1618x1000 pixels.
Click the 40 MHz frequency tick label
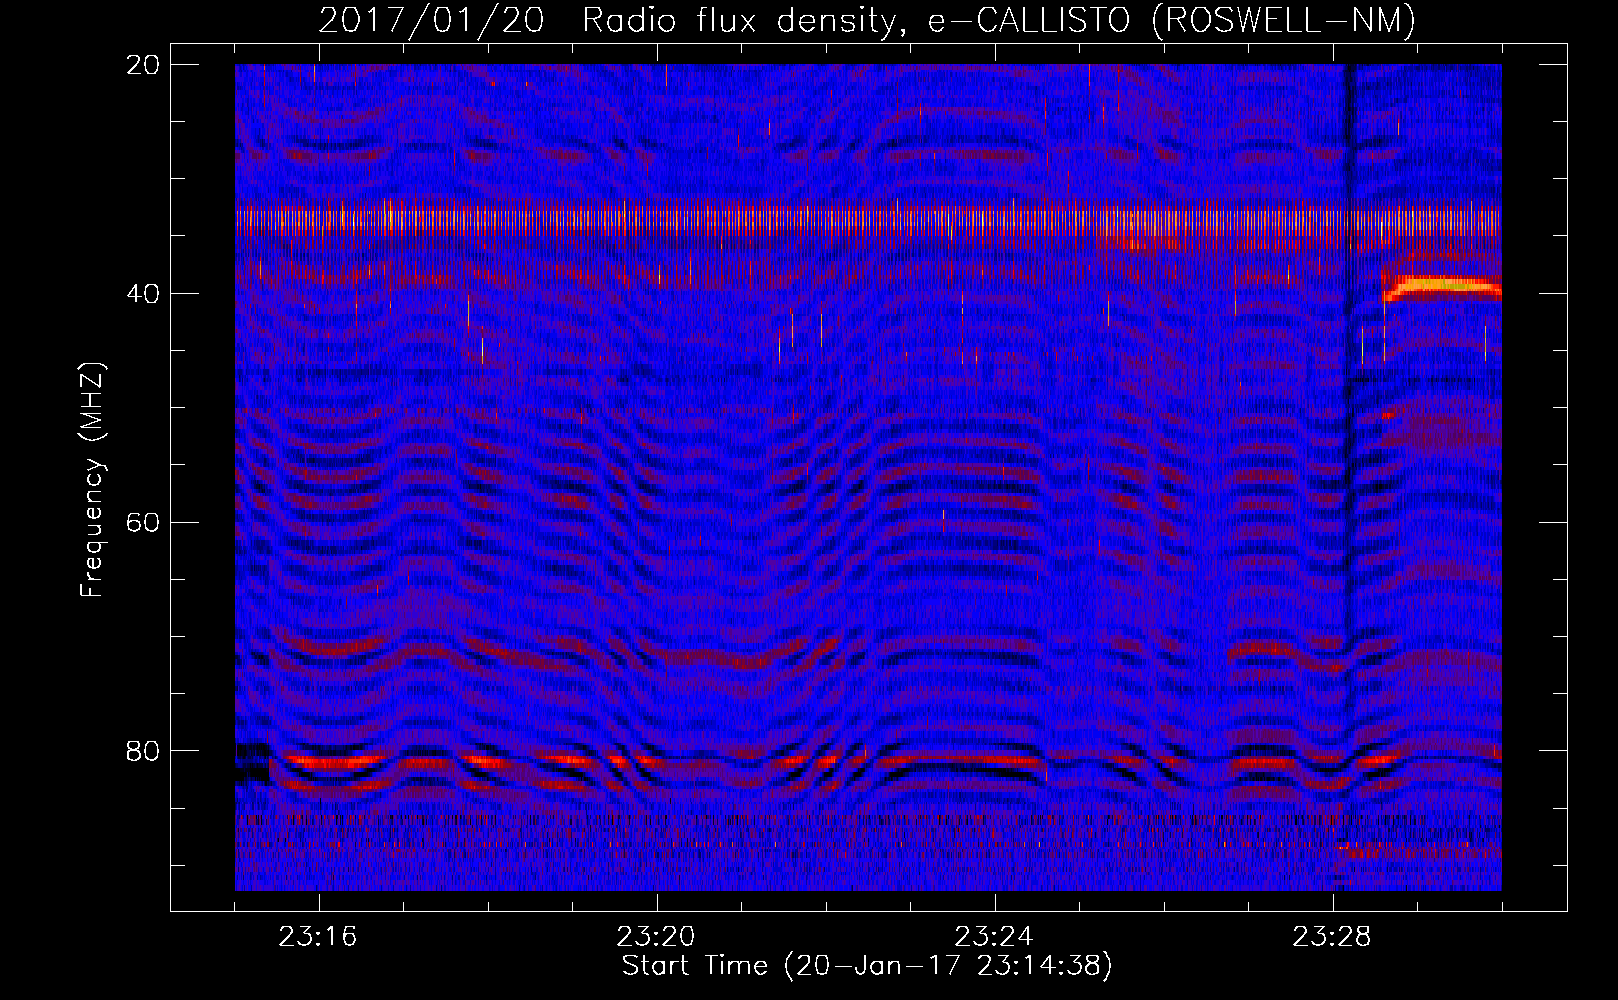pyautogui.click(x=144, y=294)
